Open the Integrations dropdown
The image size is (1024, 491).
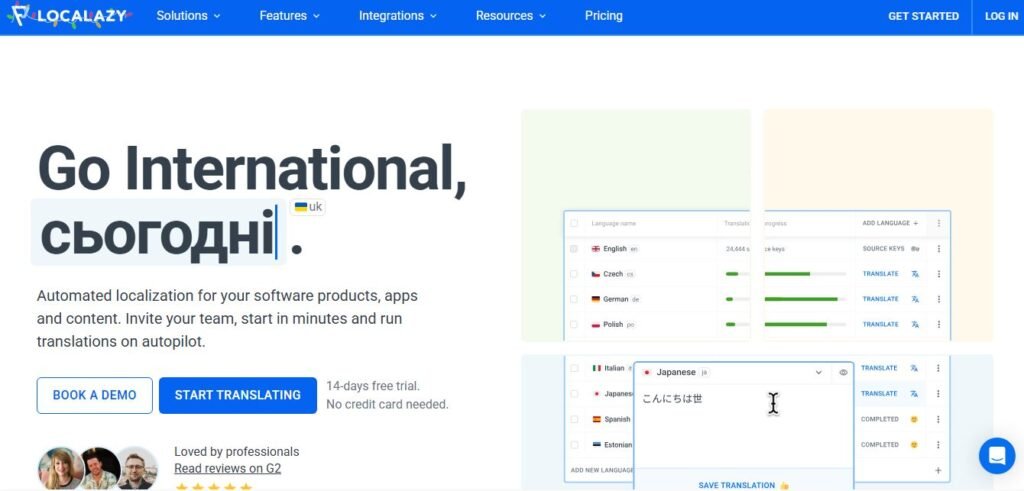point(398,16)
